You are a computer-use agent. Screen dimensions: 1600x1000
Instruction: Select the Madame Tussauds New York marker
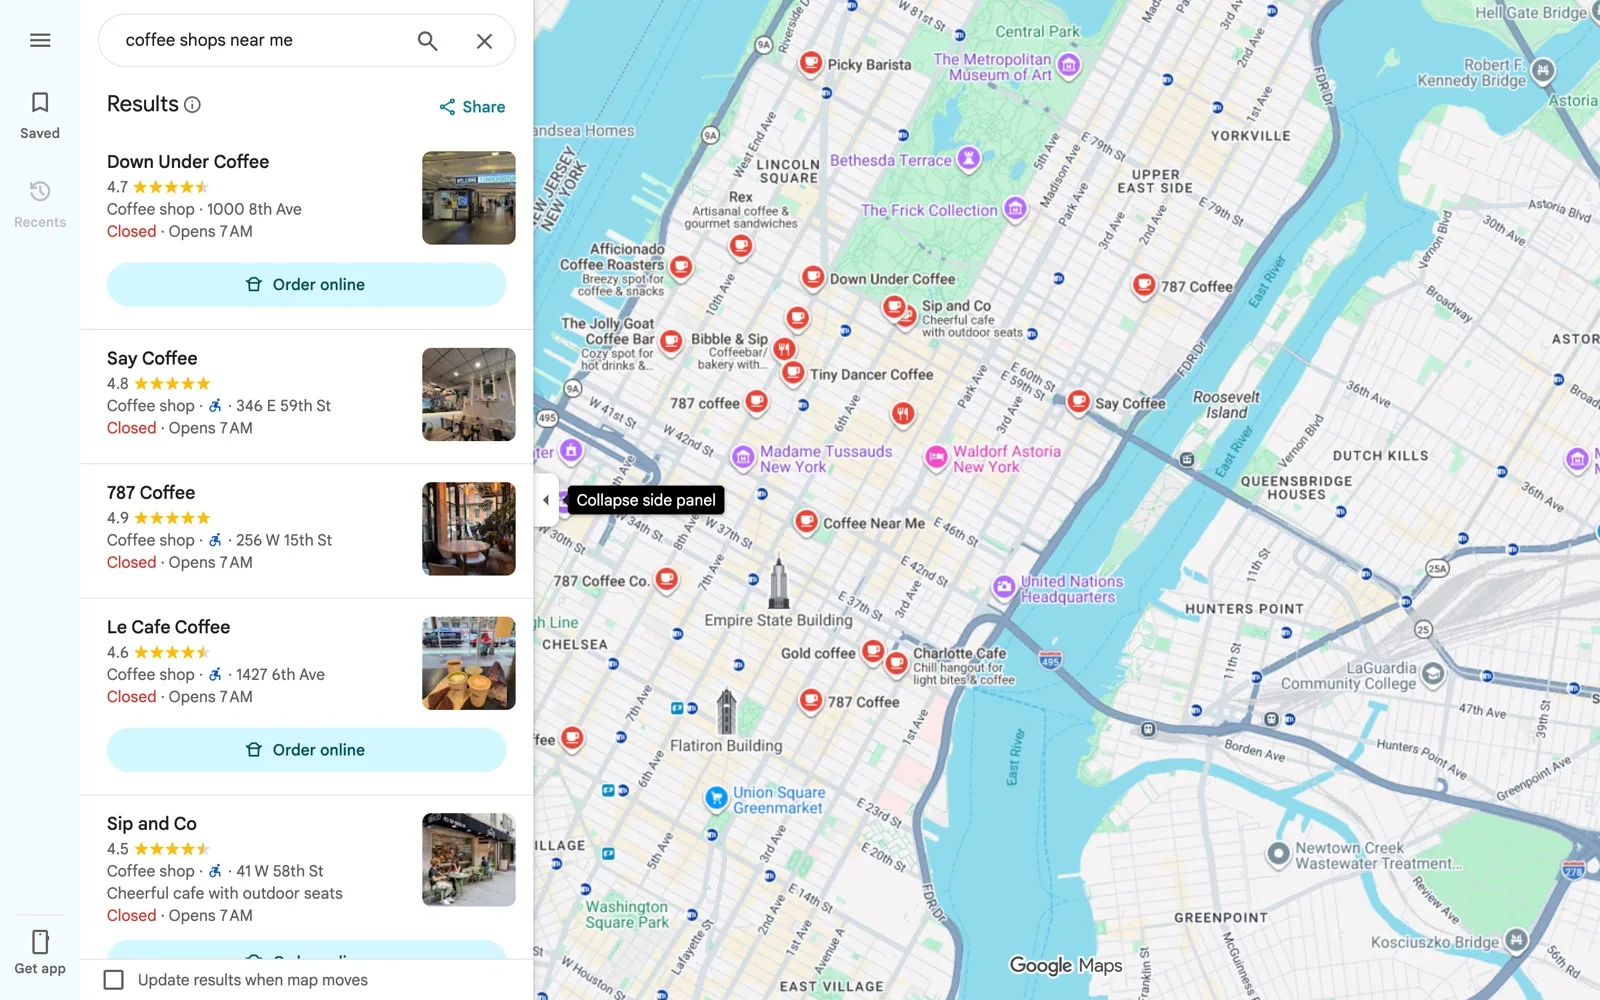point(743,458)
